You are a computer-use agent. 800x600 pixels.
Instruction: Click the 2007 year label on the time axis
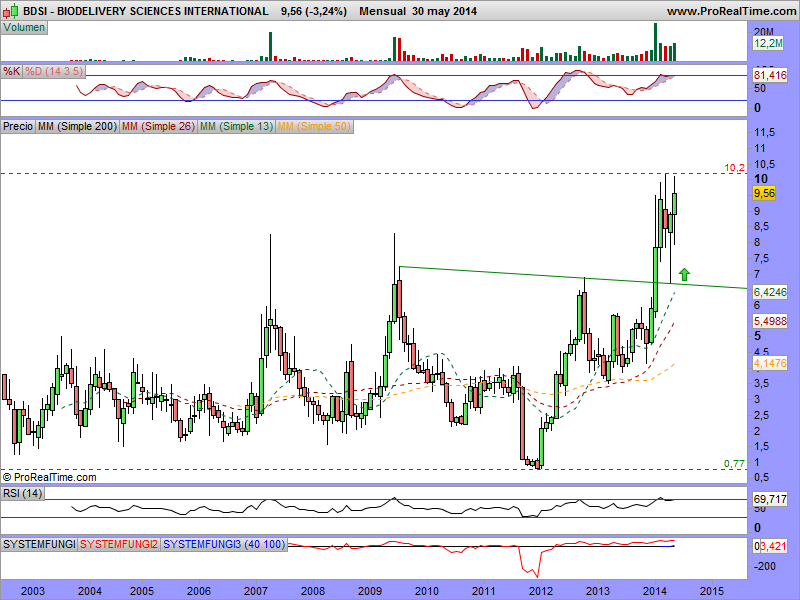256,591
